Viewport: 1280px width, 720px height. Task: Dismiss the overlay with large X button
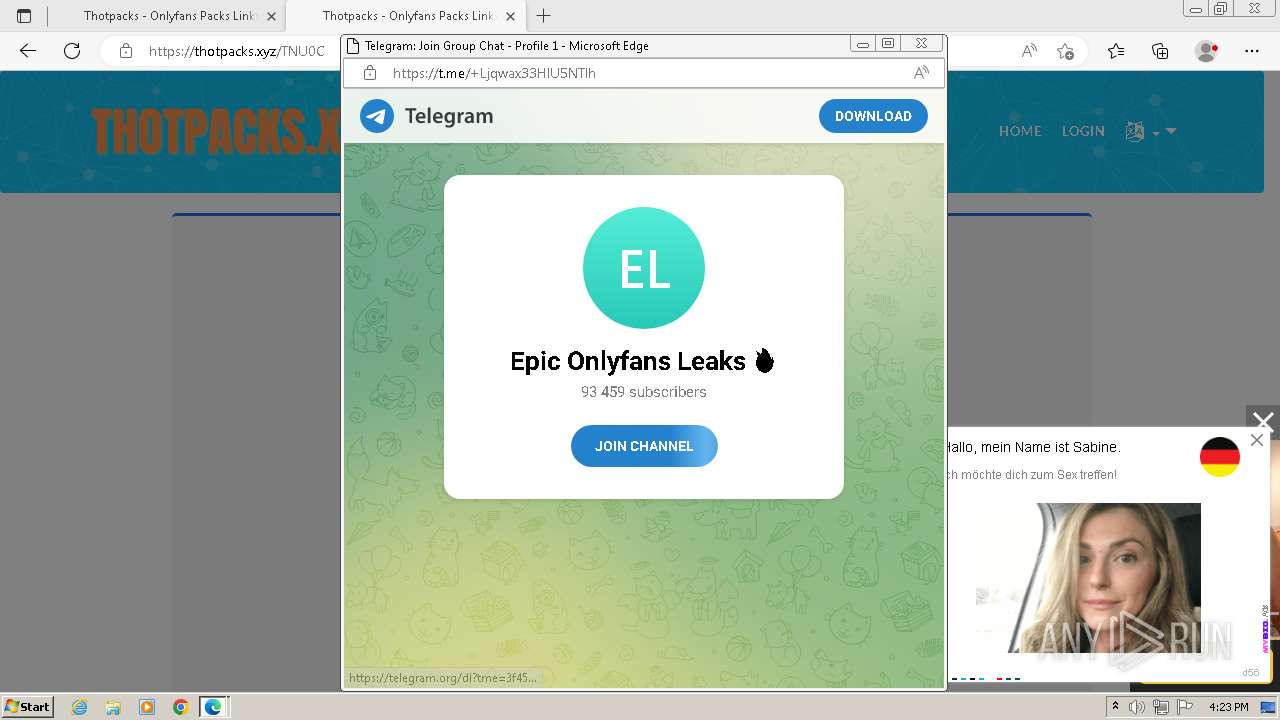pyautogui.click(x=1263, y=422)
